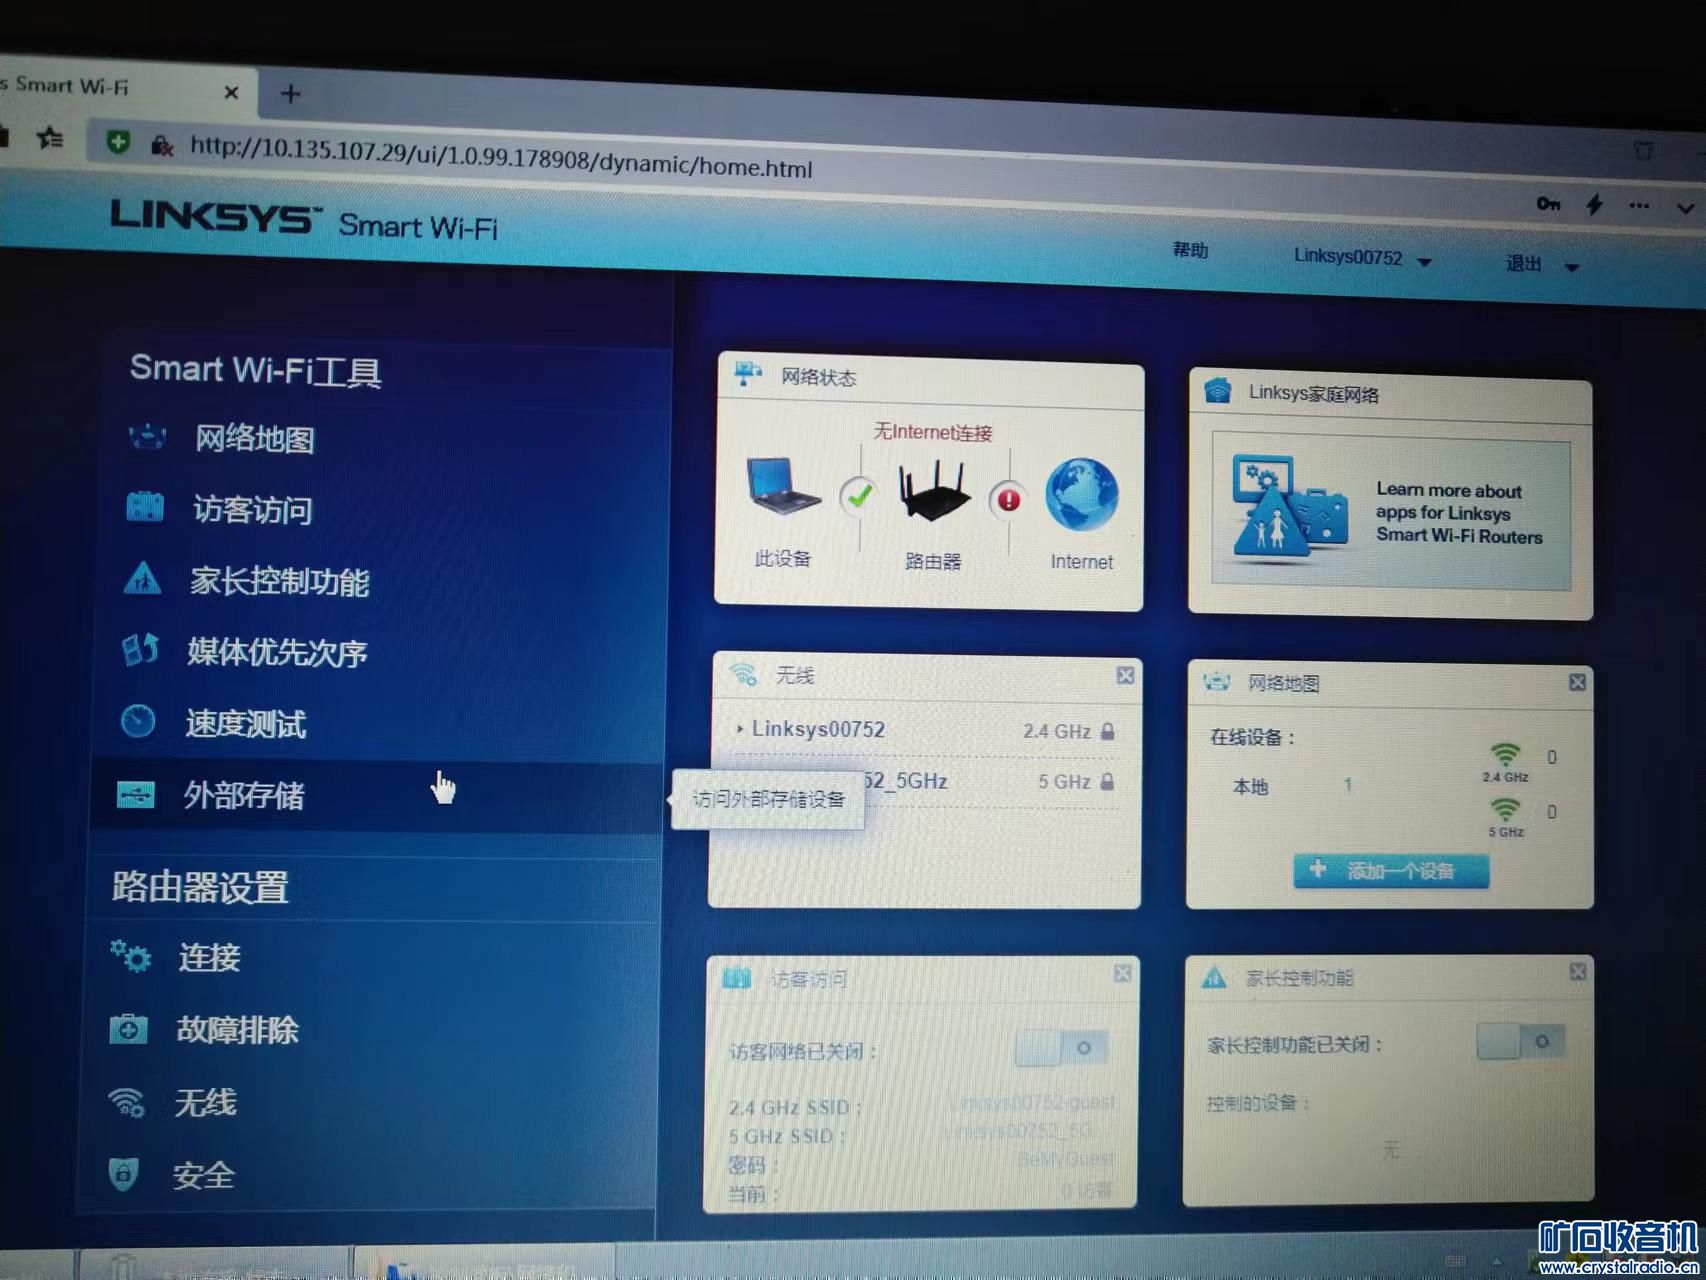Viewport: 1706px width, 1280px height.
Task: Select 网络地图 in Smart Wi-Fi tools
Action: 254,438
